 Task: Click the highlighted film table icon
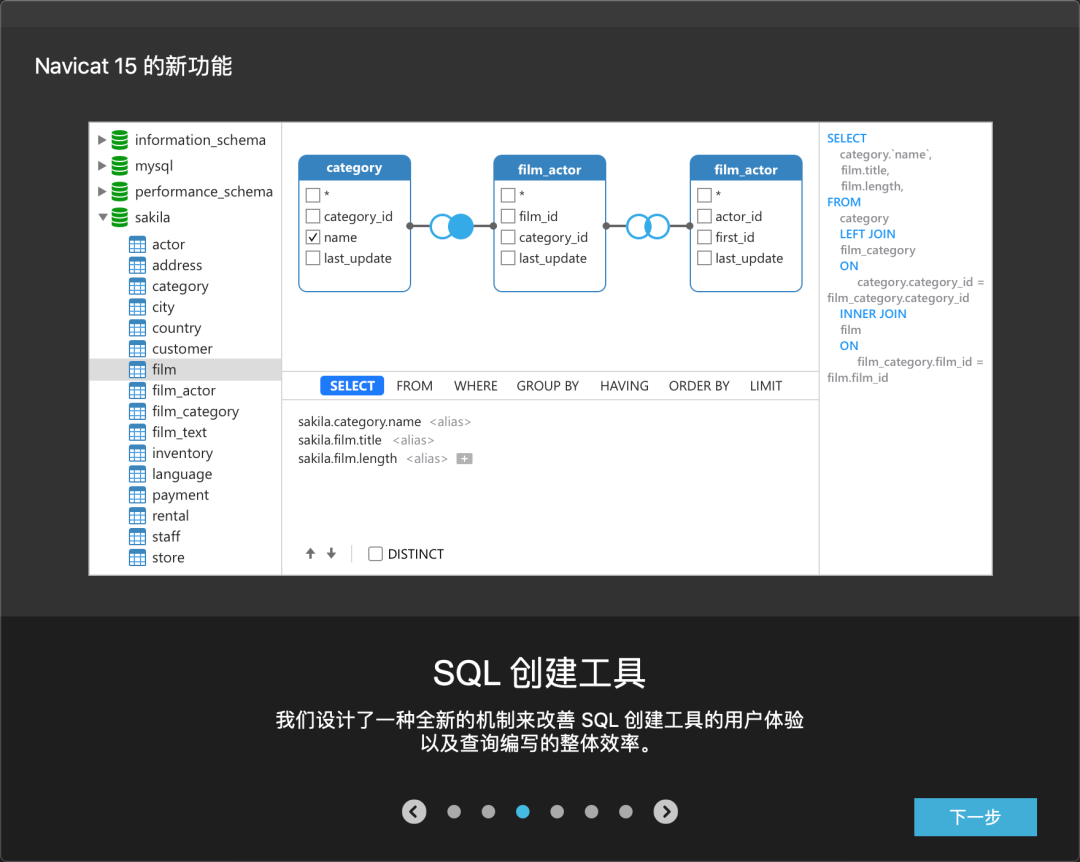coord(138,370)
